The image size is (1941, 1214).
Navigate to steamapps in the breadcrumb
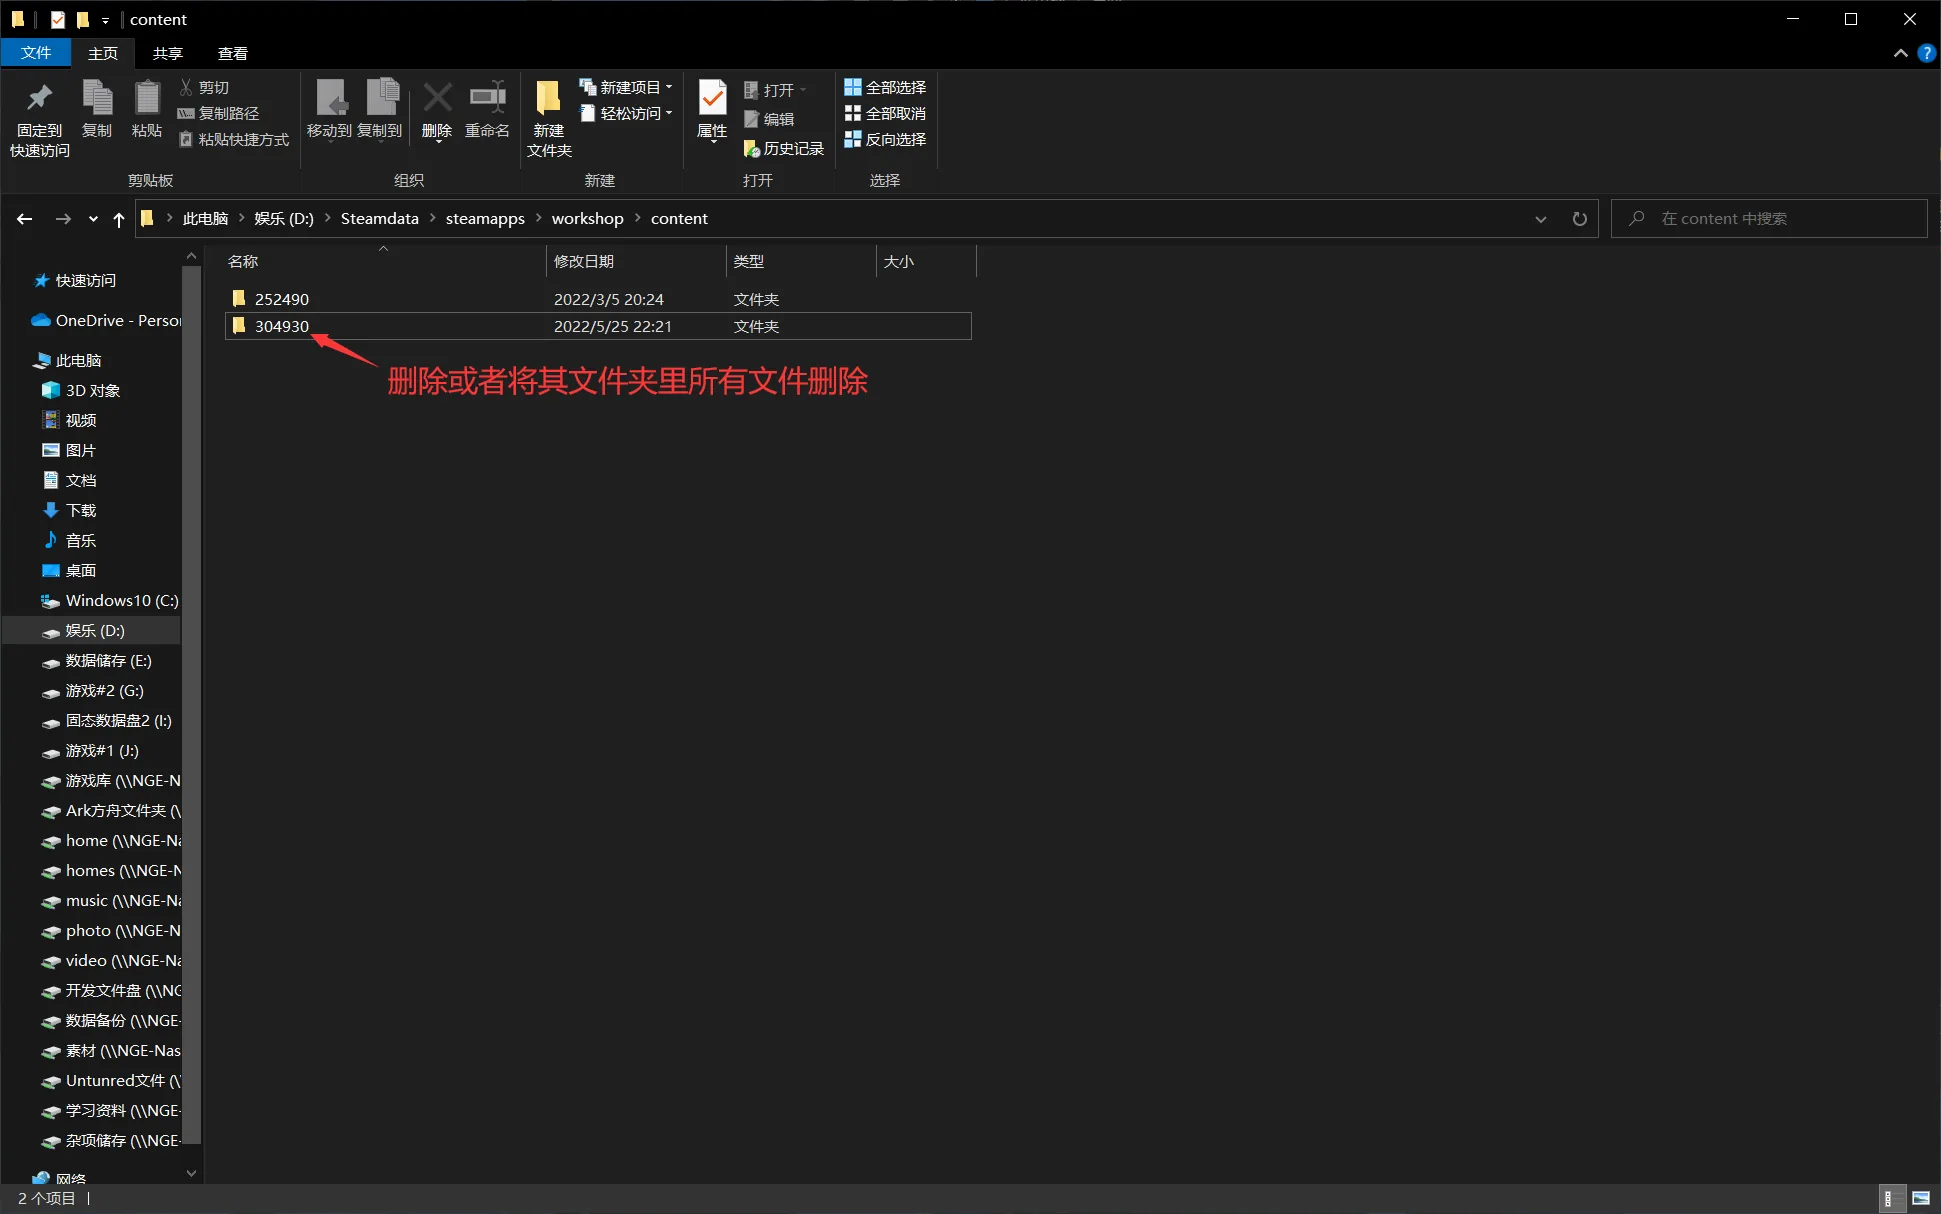(485, 218)
